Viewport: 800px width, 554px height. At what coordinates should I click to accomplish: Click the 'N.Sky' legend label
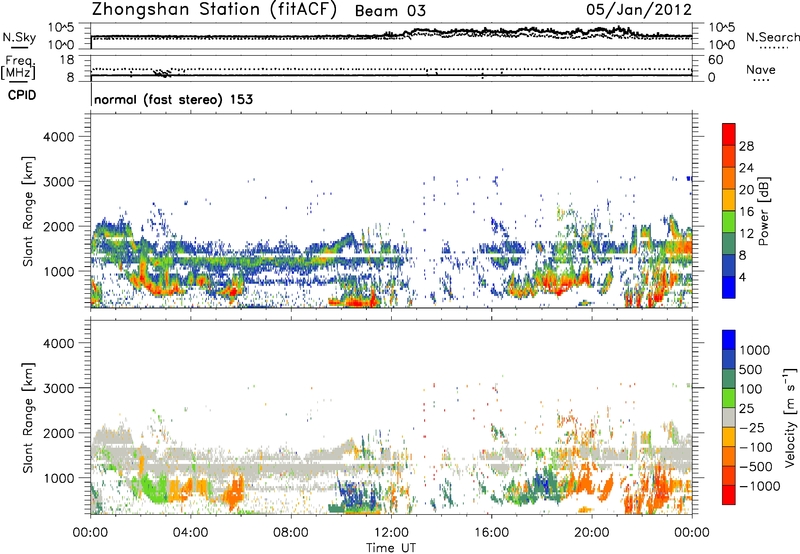19,37
